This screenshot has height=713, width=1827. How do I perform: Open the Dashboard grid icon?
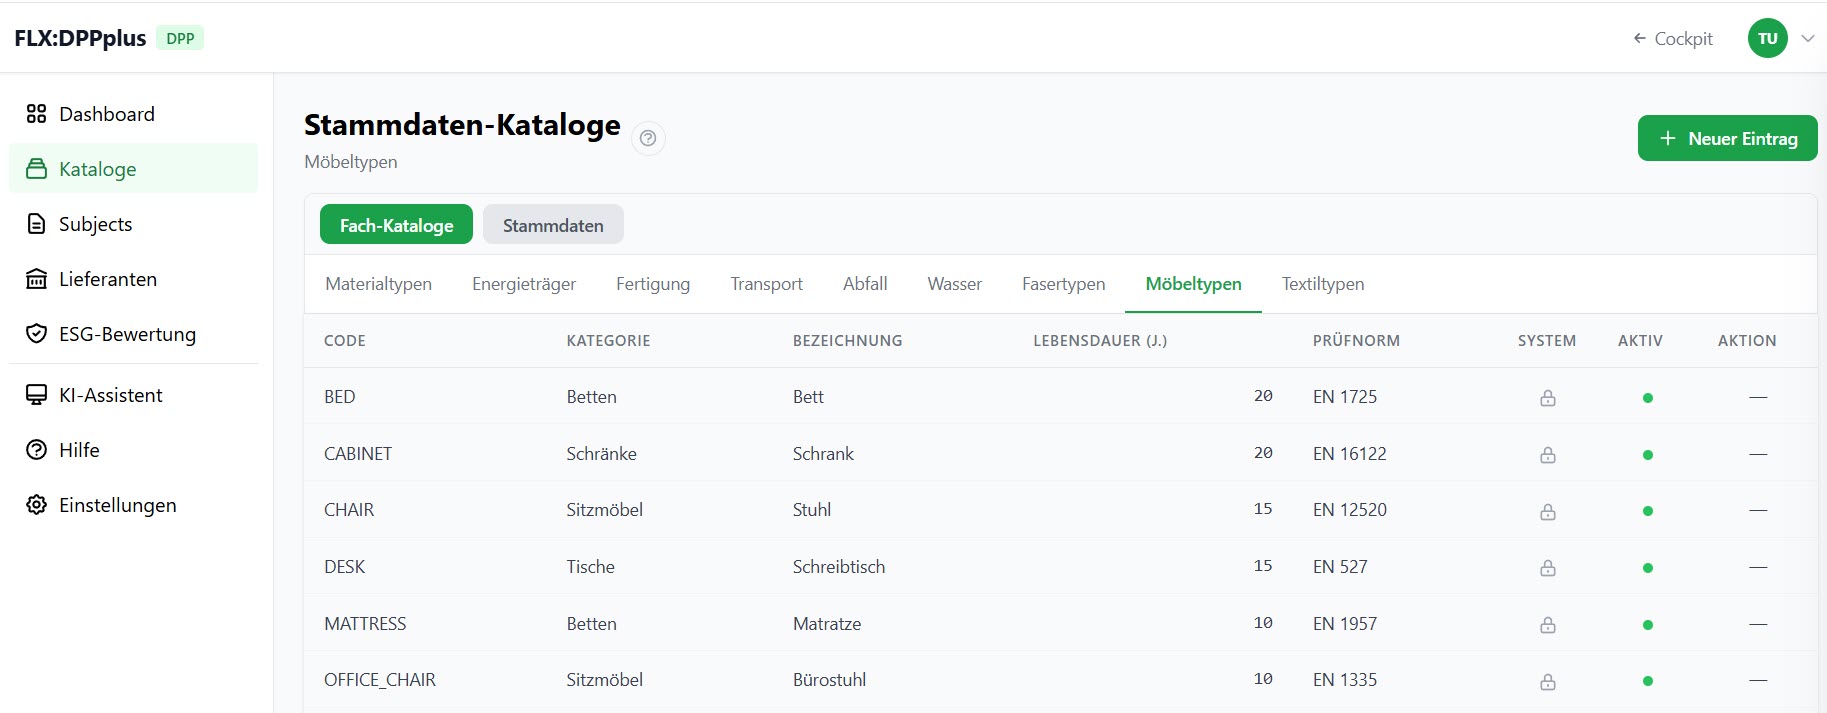point(36,114)
